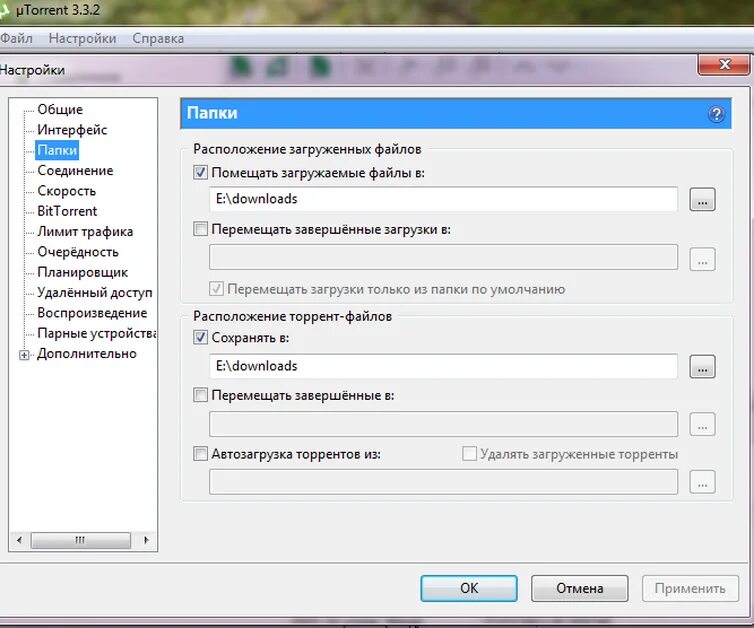This screenshot has height=628, width=754.
Task: Enable Перемещать завершённые в checkbox
Action: pyautogui.click(x=200, y=395)
